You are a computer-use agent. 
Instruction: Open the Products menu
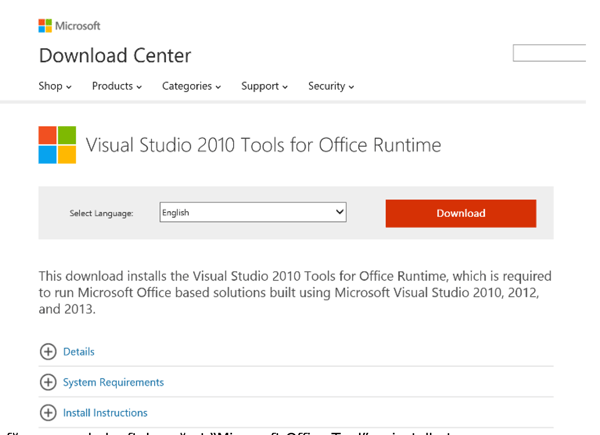click(117, 86)
